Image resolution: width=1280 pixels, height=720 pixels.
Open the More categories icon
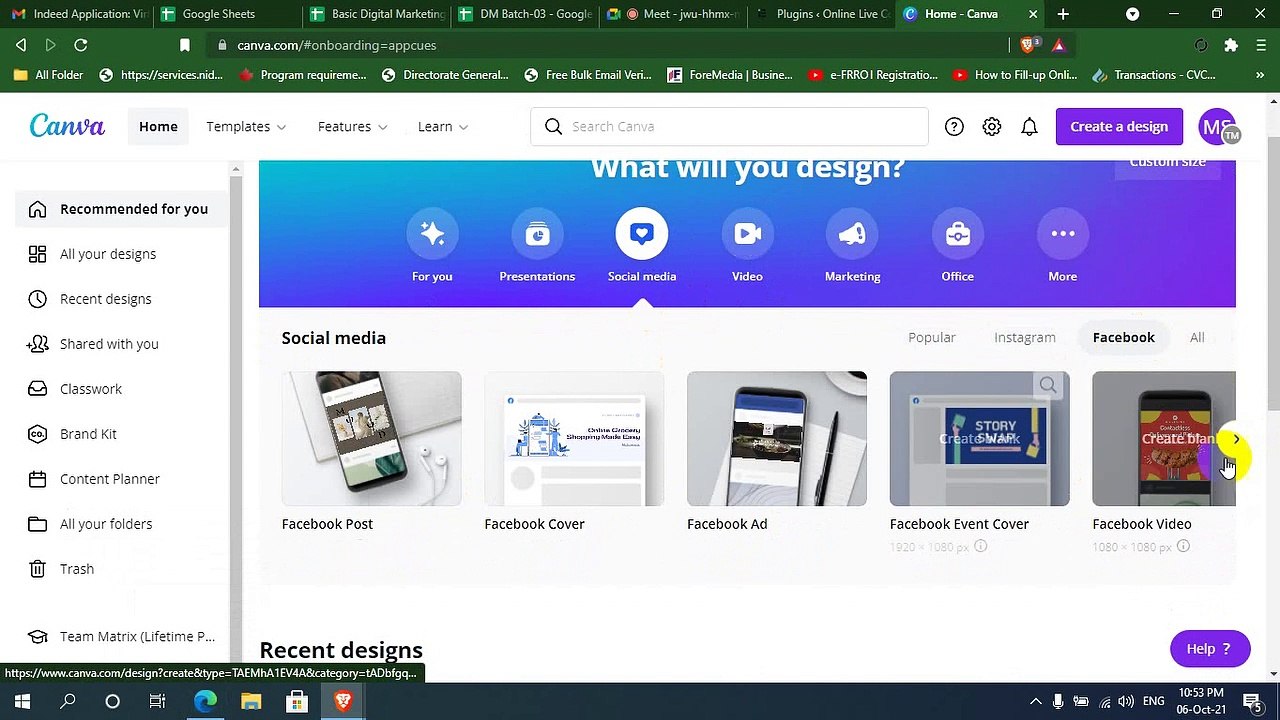click(x=1062, y=234)
